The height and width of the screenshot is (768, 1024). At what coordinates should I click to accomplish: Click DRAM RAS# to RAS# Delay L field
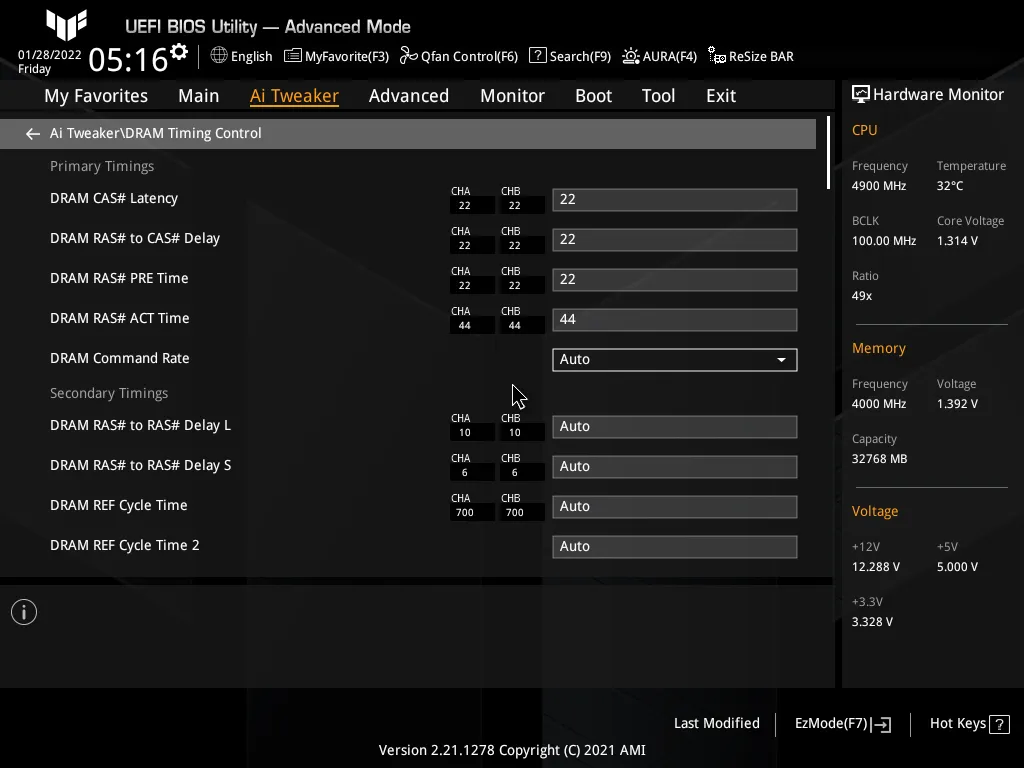(675, 427)
